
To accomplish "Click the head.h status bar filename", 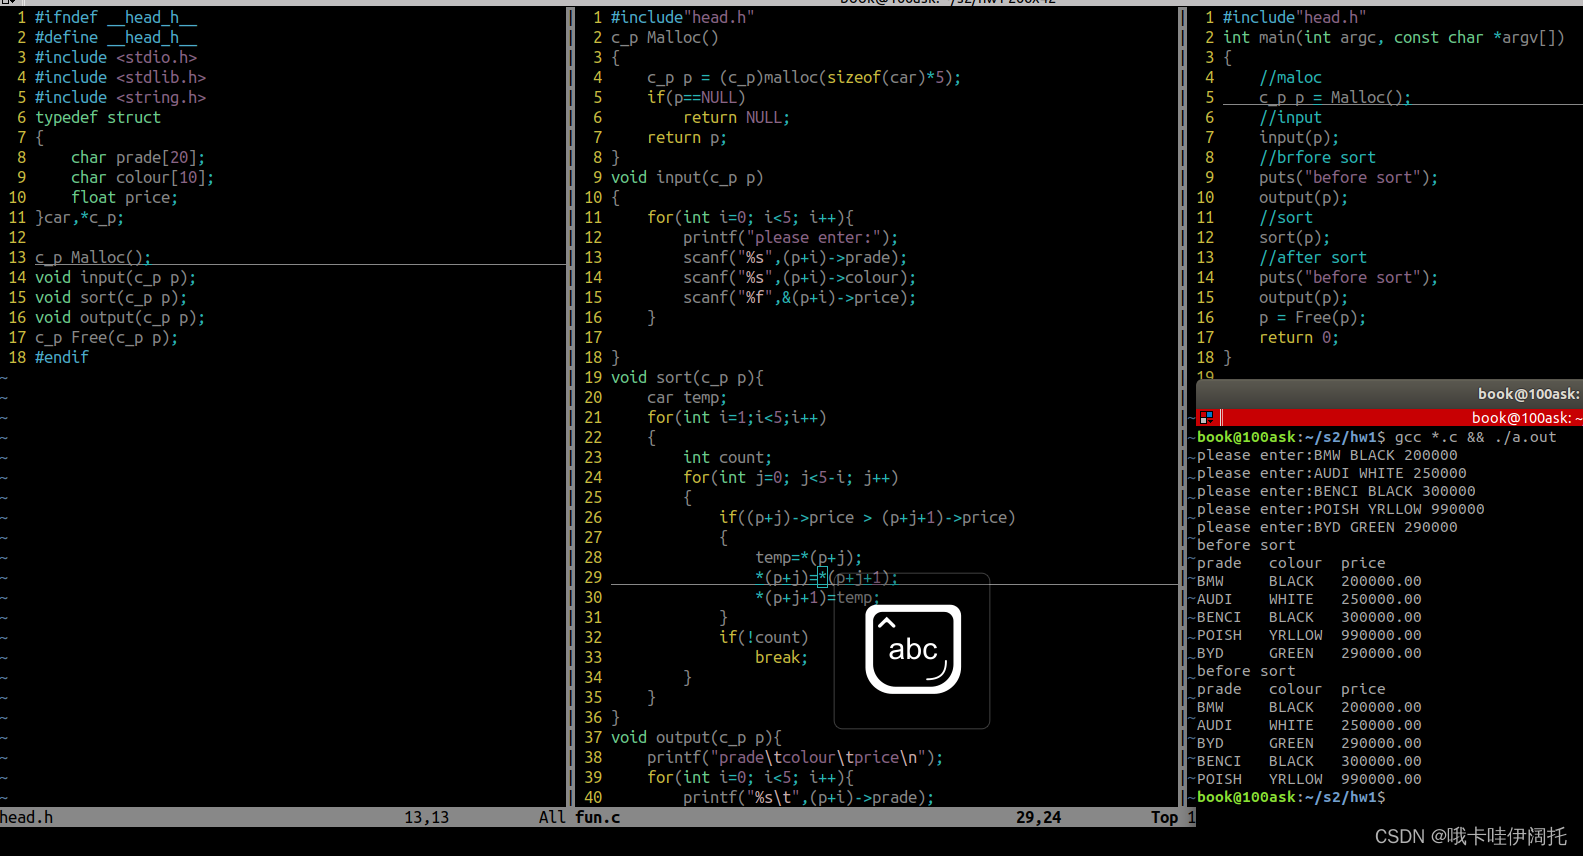I will click(27, 817).
